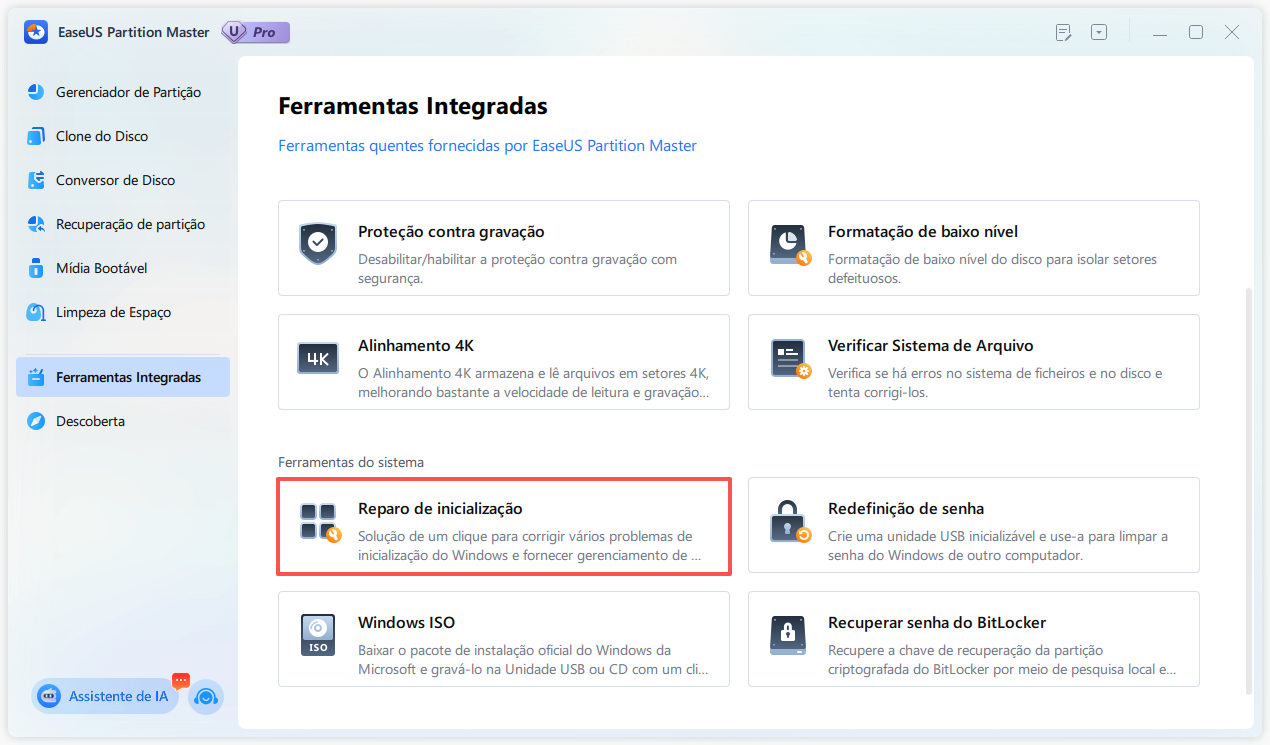Screen dimensions: 1270x745
Task: Open the support headset icon
Action: 206,696
